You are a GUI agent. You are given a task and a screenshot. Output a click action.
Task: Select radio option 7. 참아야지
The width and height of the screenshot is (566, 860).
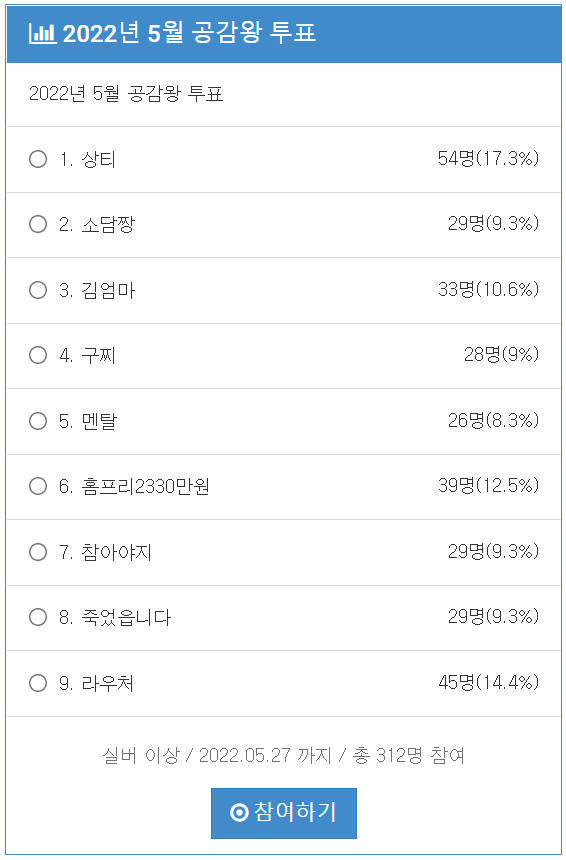tap(38, 552)
